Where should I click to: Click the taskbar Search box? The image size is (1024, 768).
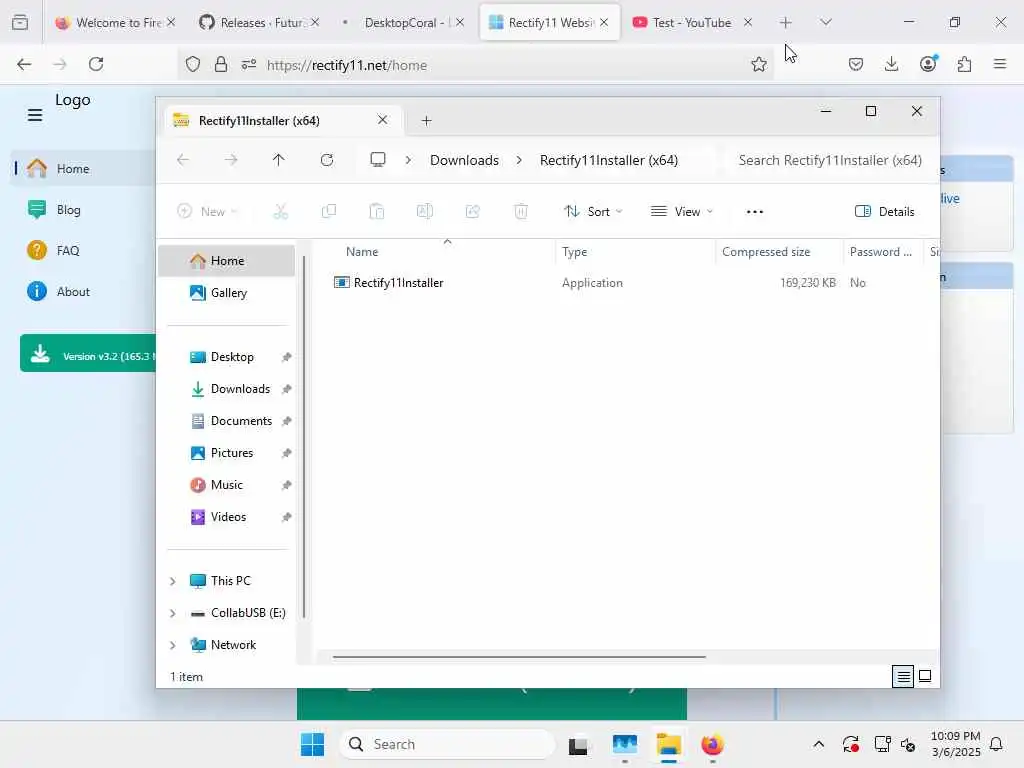447,744
